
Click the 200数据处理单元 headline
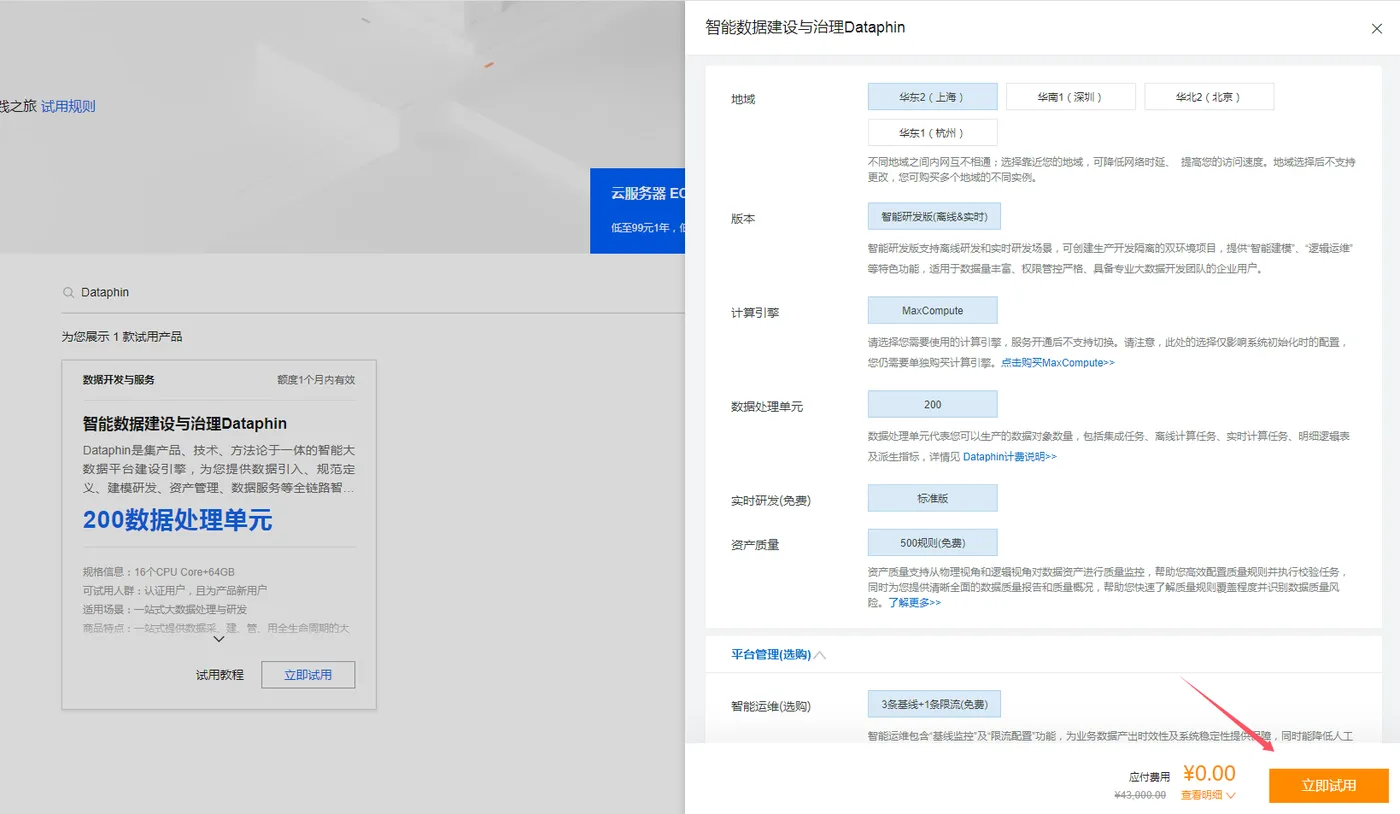[177, 520]
